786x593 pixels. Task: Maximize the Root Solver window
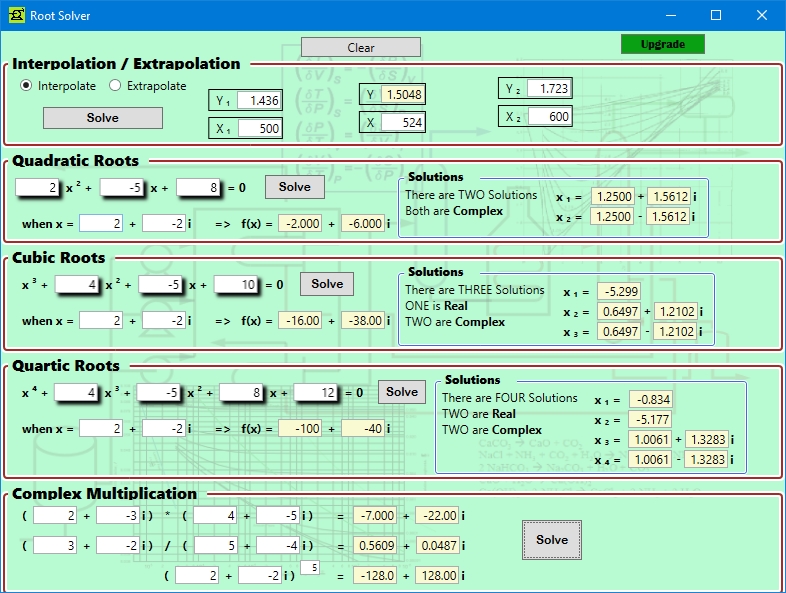(x=716, y=15)
